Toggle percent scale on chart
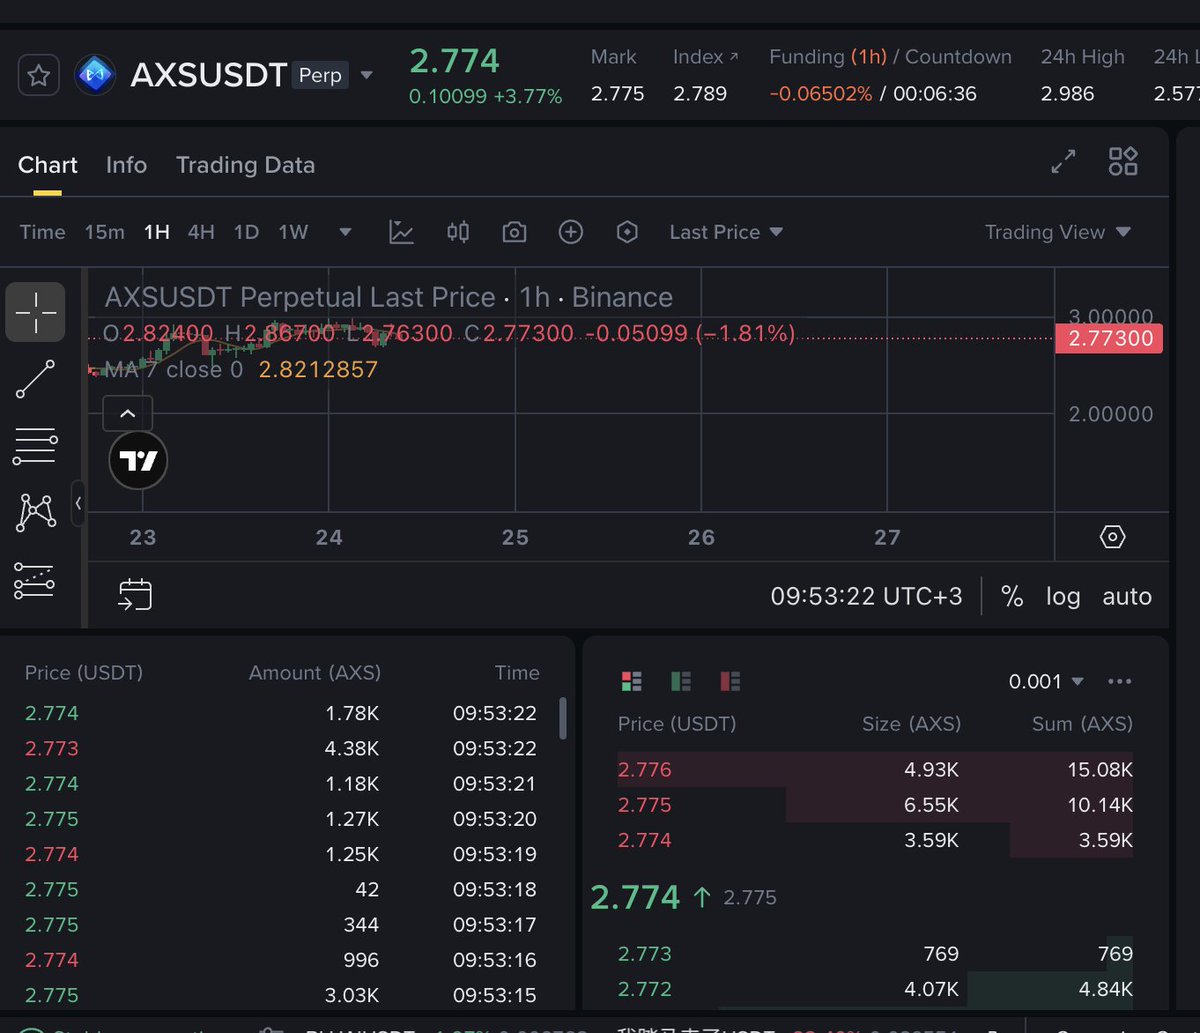The width and height of the screenshot is (1200, 1033). click(1012, 596)
